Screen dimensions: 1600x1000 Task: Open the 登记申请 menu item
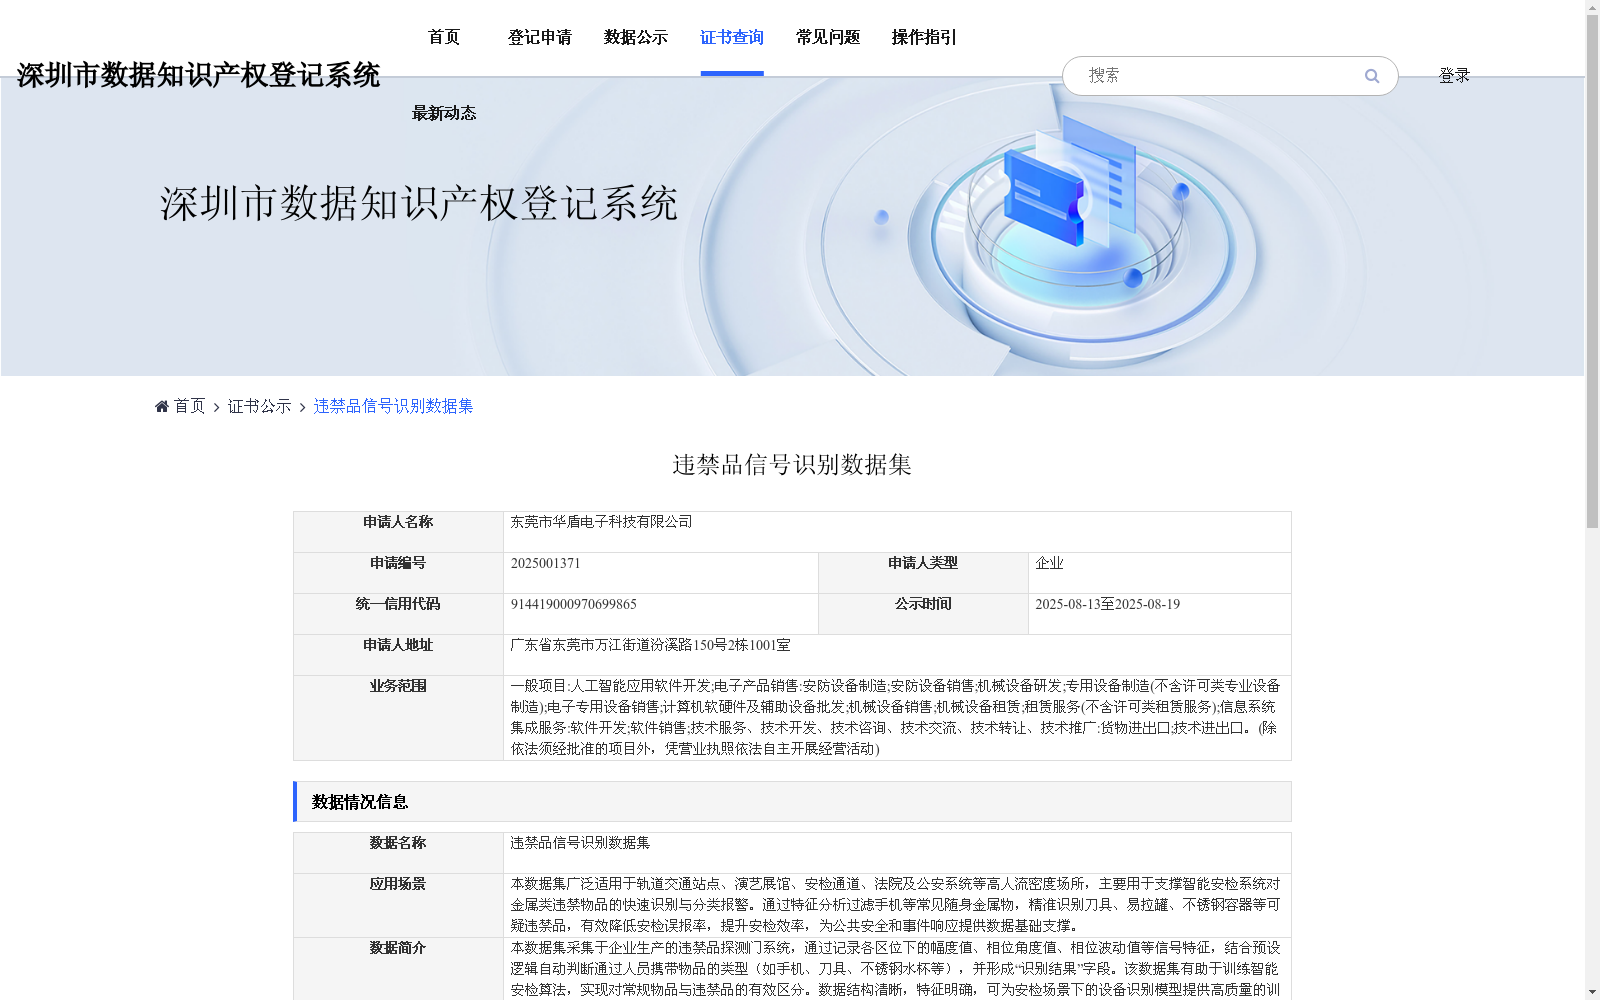[540, 37]
